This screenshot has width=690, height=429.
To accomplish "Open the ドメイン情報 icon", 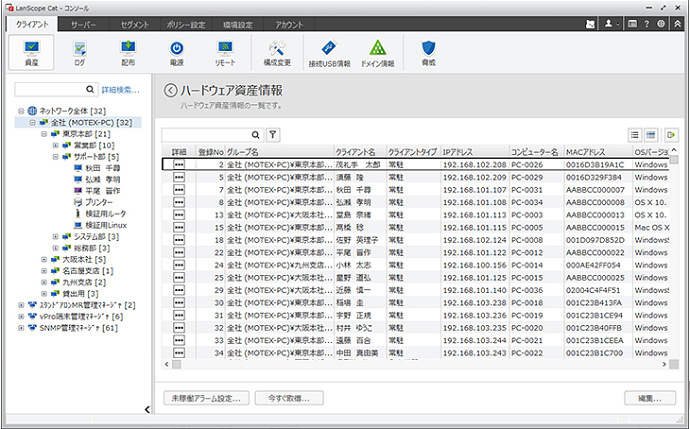I will 378,53.
